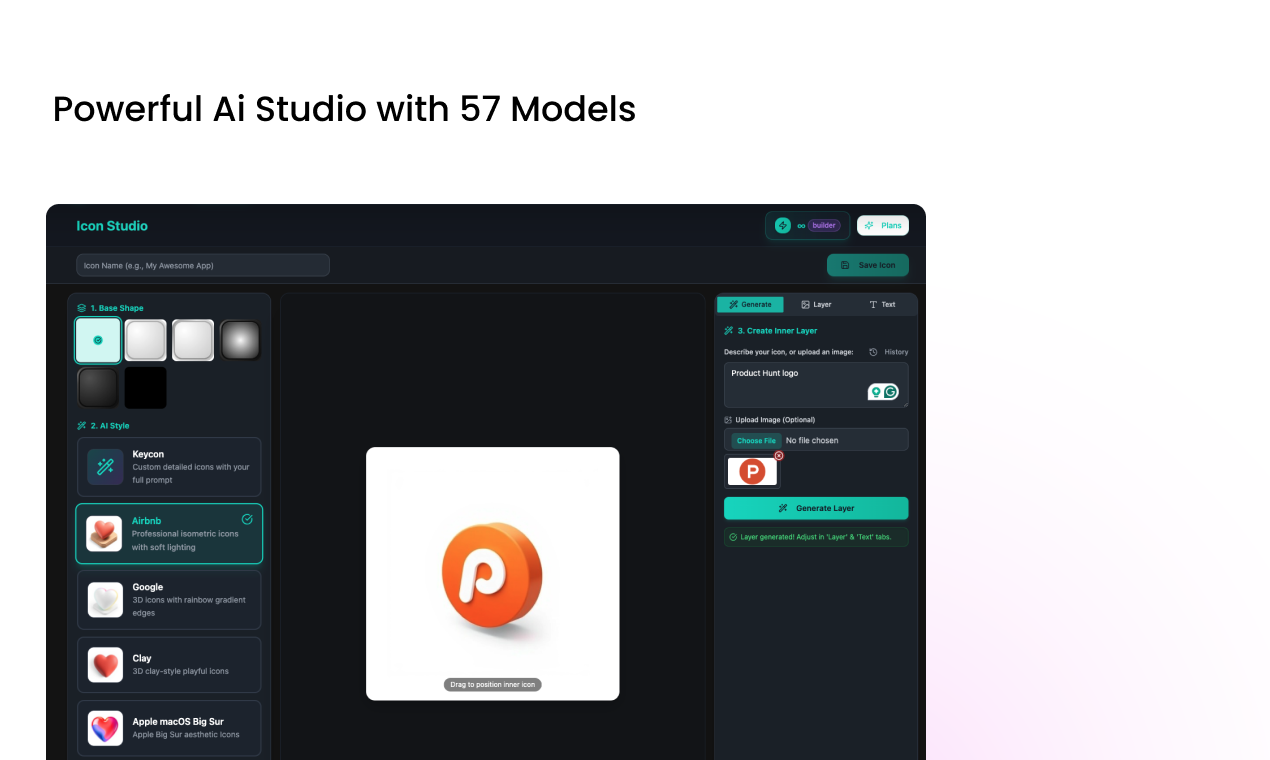Click the Create Inner Layer wand icon
The height and width of the screenshot is (760, 1270).
(x=729, y=330)
